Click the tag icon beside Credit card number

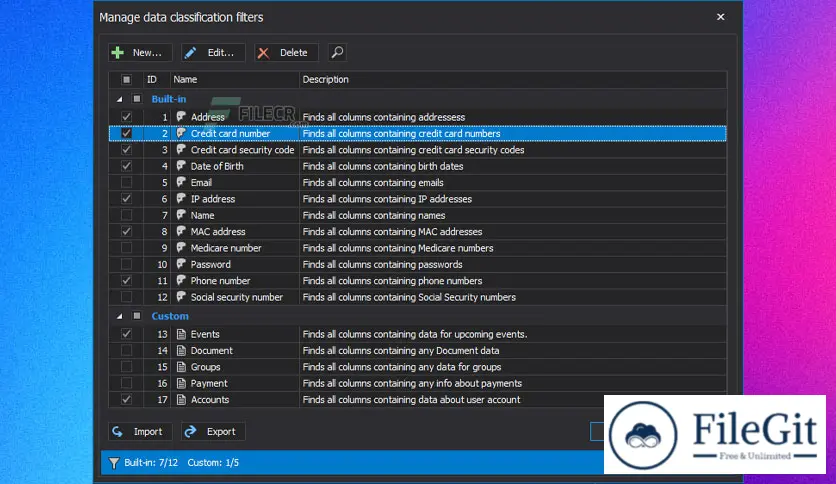(x=181, y=133)
